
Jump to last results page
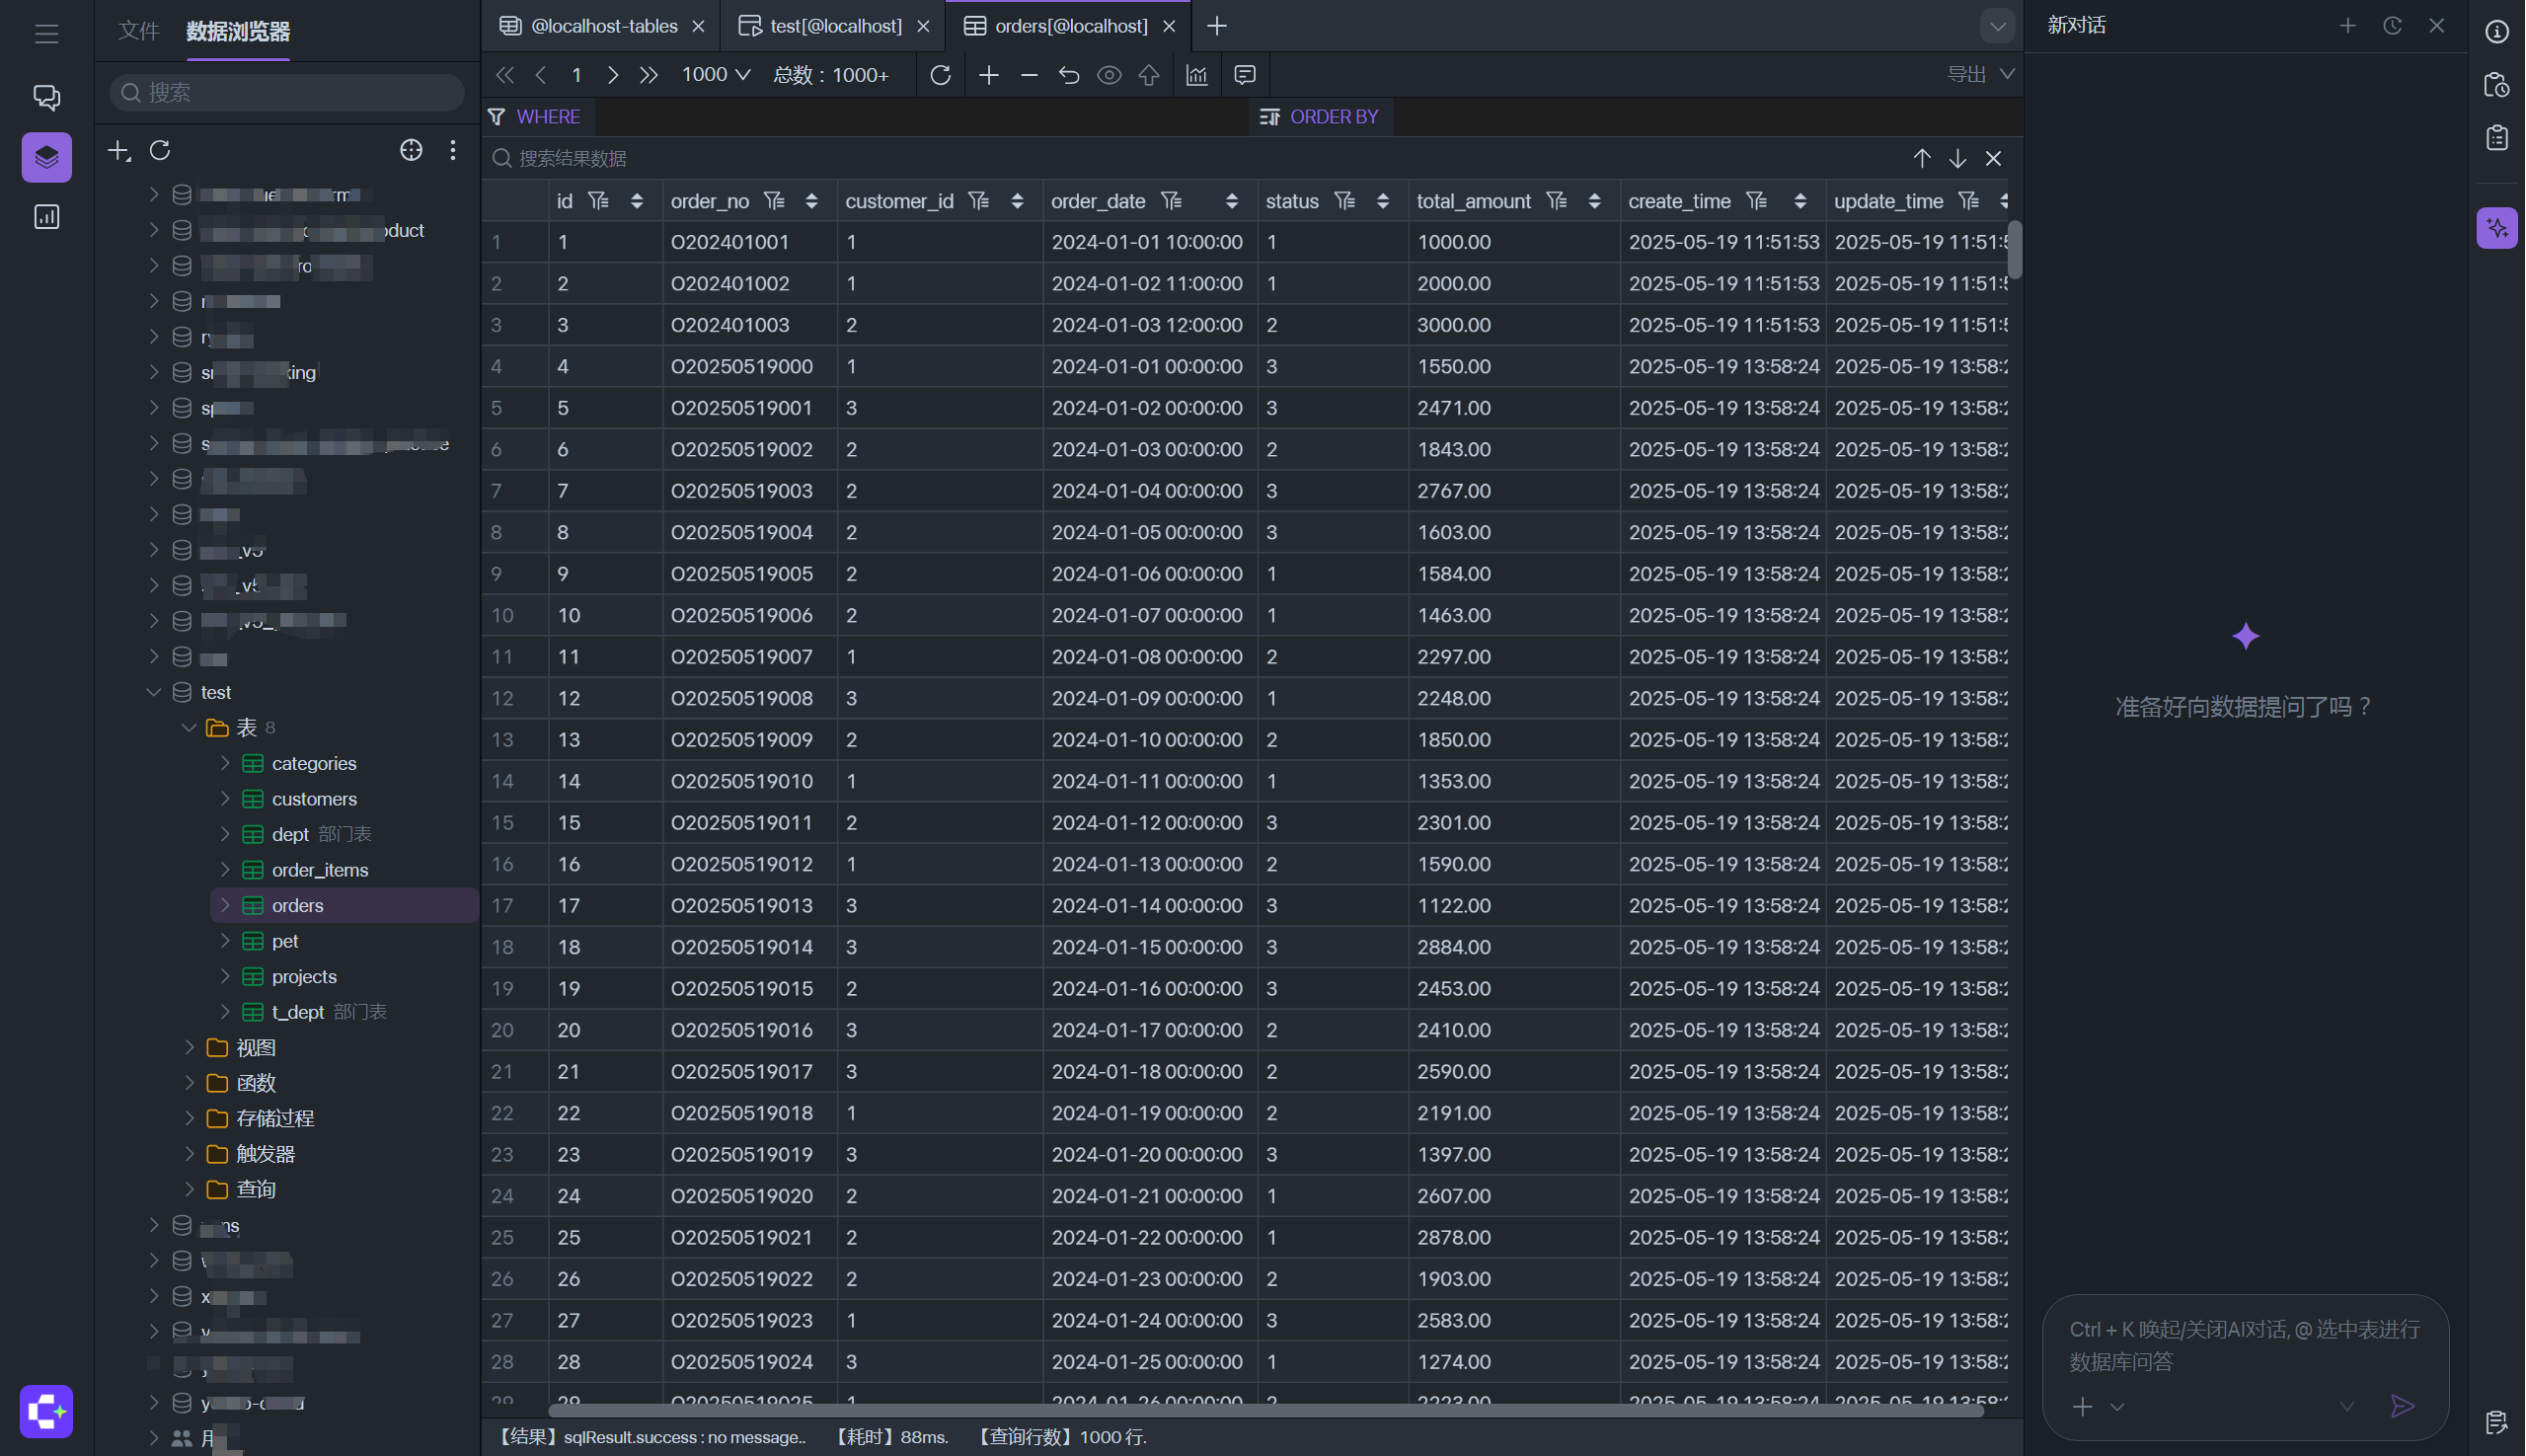tap(649, 75)
